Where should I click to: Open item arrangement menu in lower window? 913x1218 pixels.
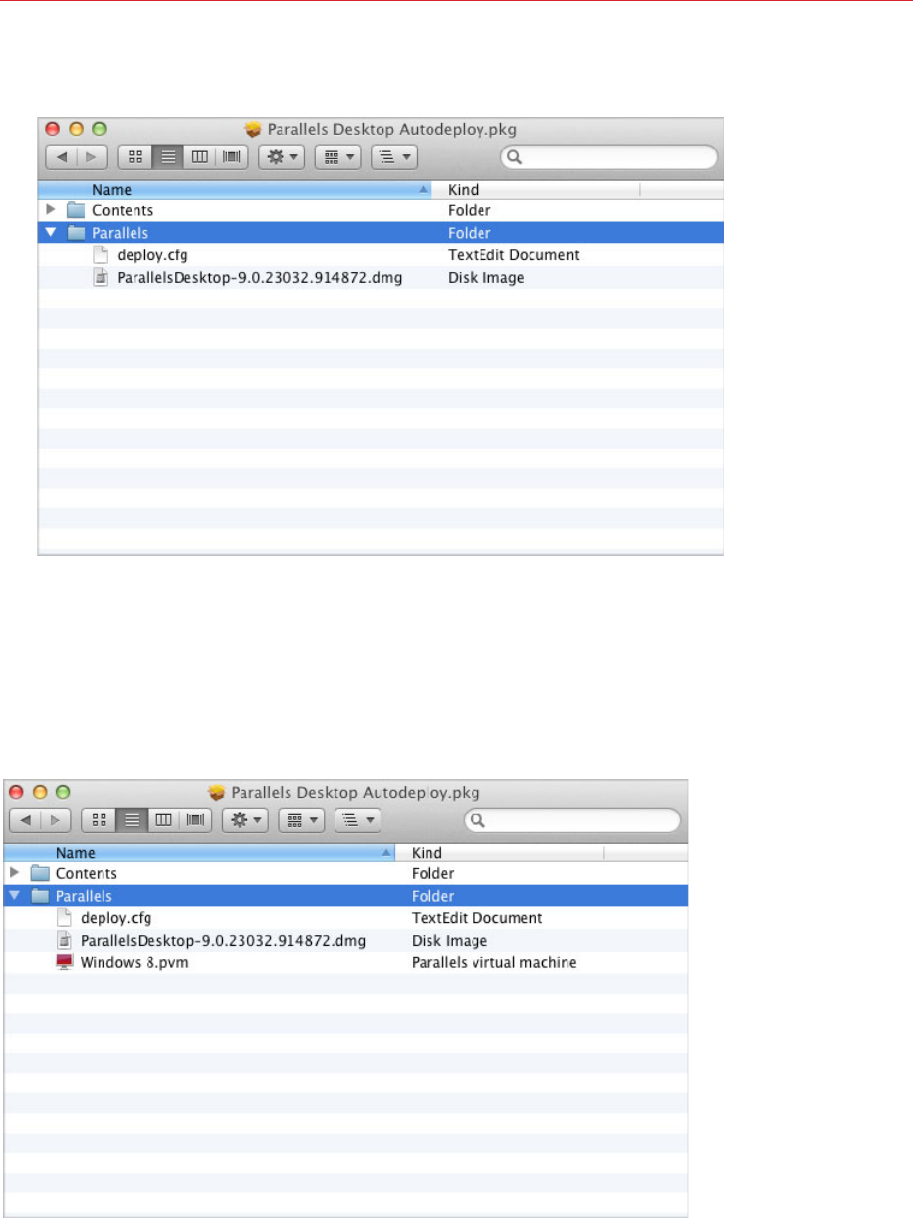point(302,820)
